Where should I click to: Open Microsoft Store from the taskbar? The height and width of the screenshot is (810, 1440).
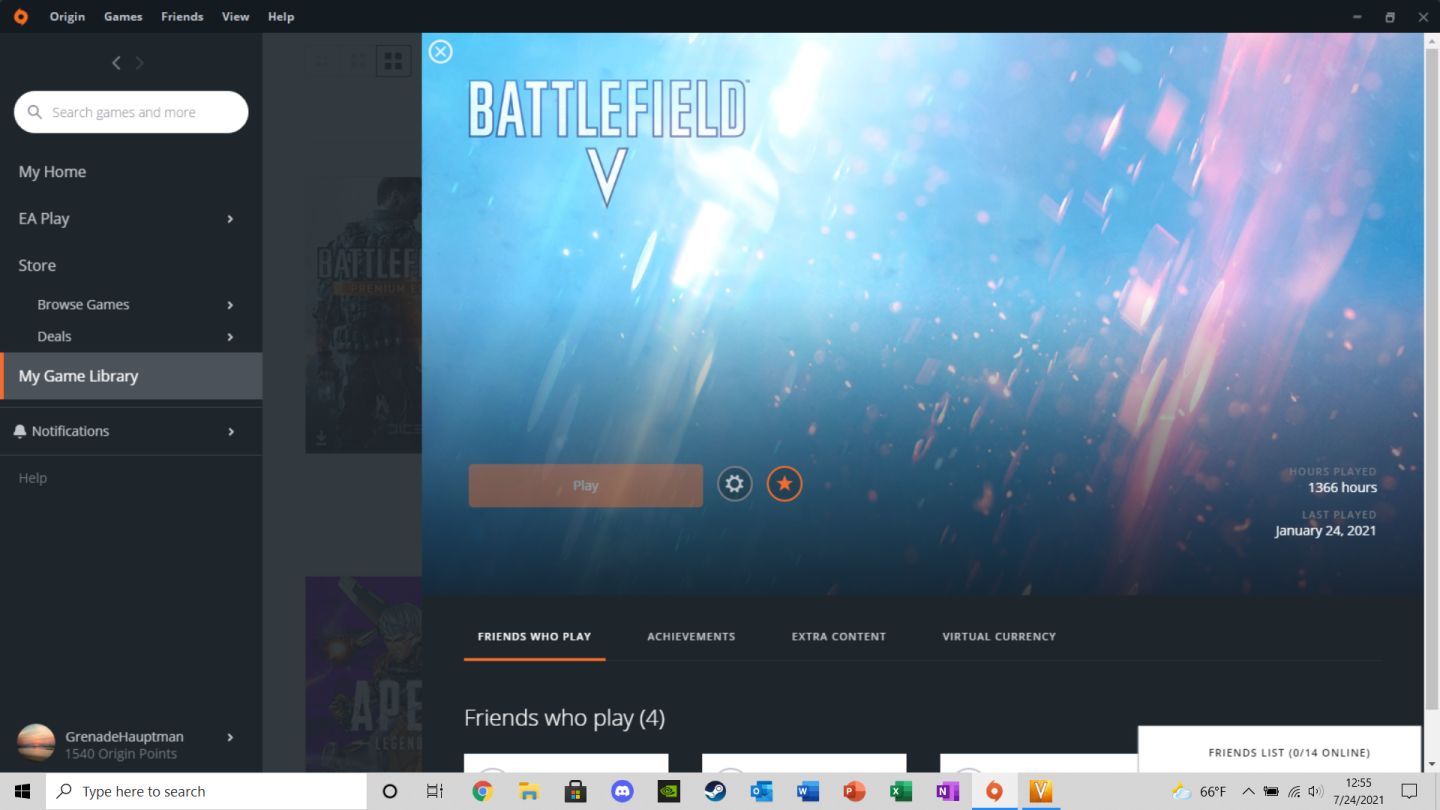575,791
